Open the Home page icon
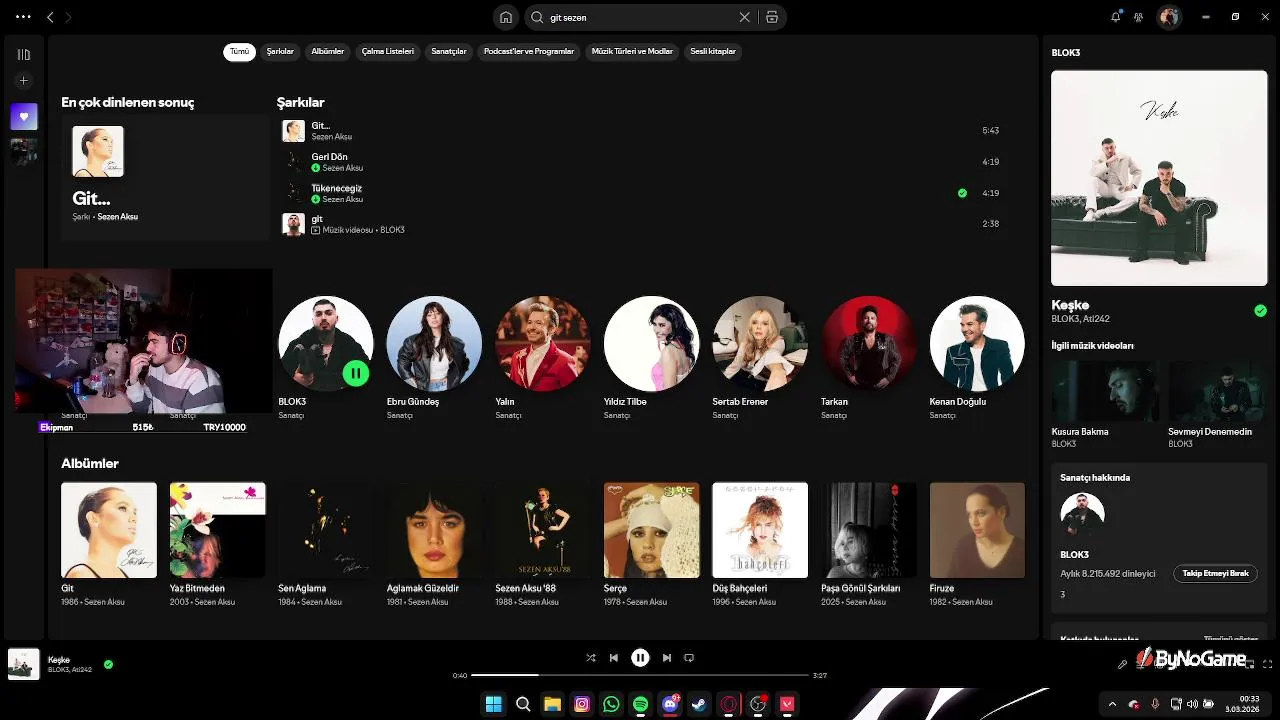This screenshot has width=1280, height=720. (506, 17)
